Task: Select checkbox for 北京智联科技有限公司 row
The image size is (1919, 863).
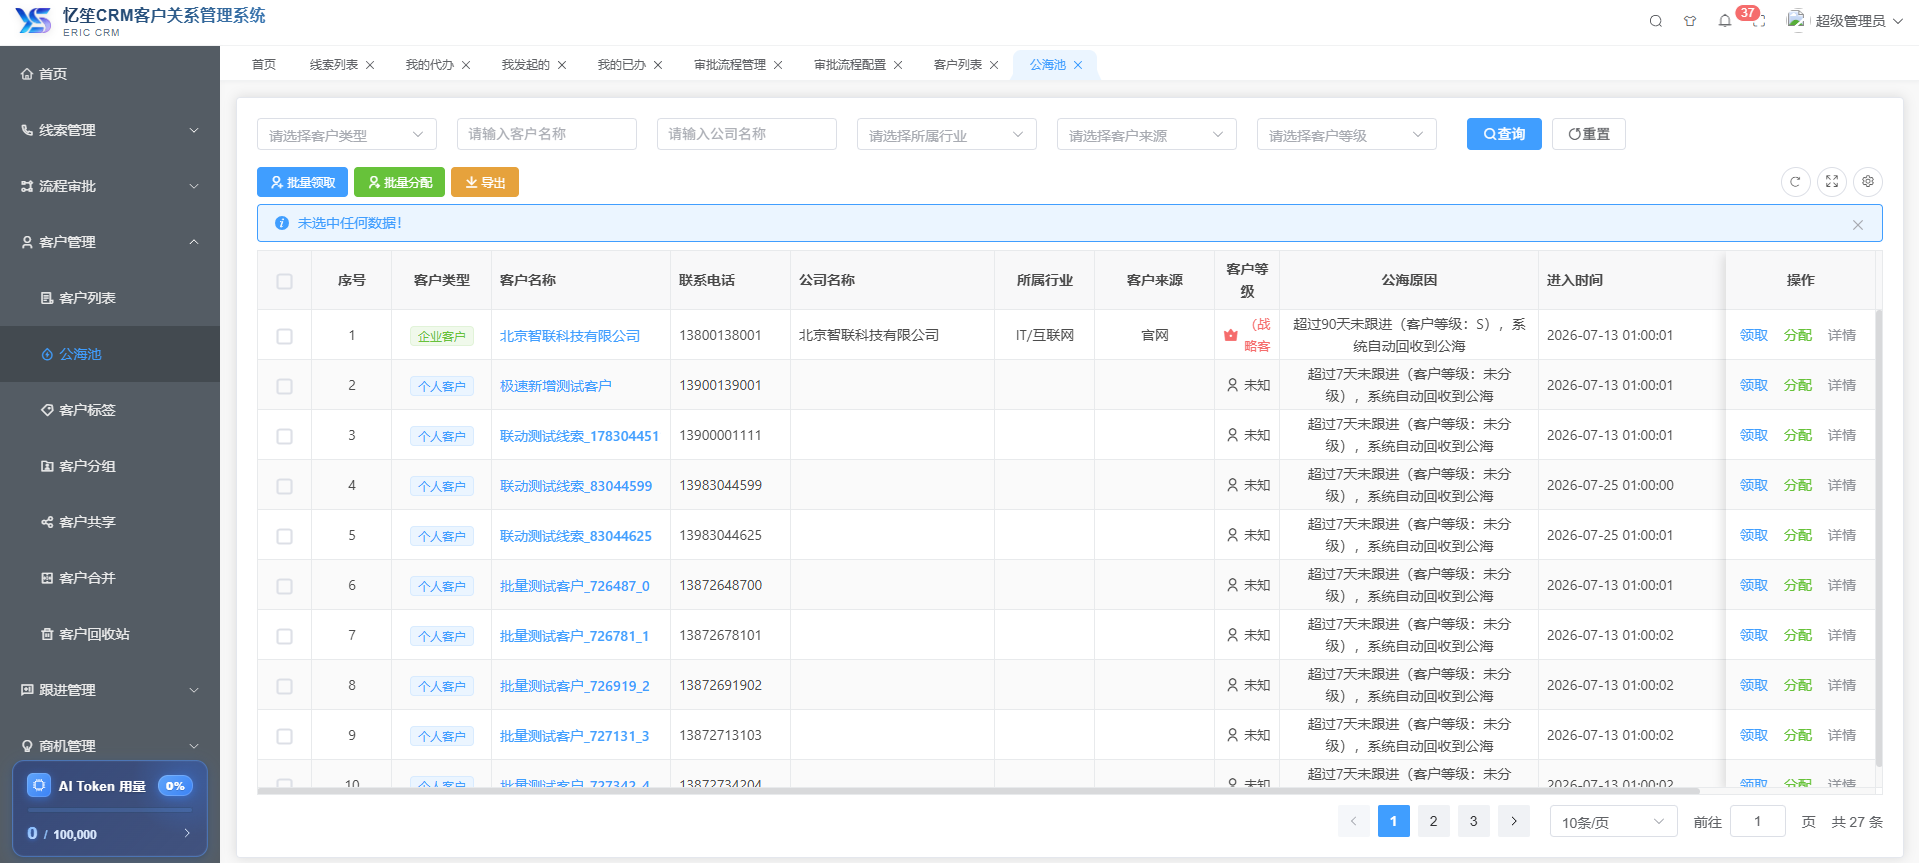Action: 285,336
